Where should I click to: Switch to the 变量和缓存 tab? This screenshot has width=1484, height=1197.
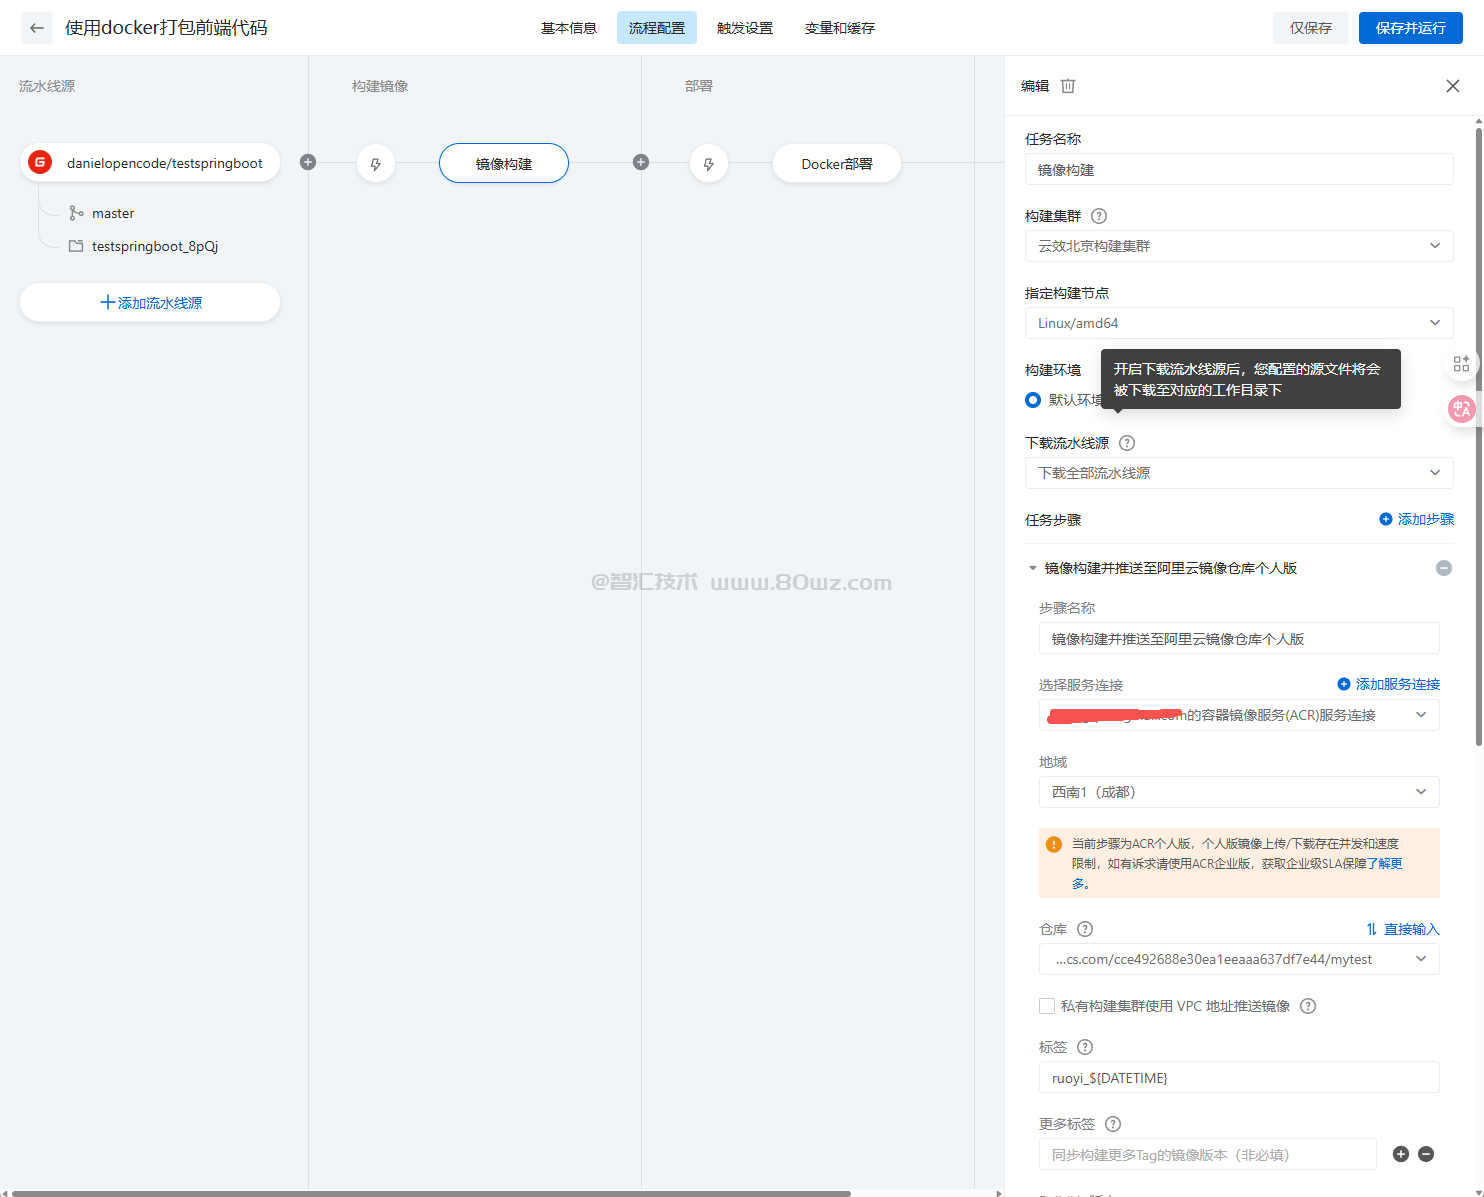click(x=840, y=28)
